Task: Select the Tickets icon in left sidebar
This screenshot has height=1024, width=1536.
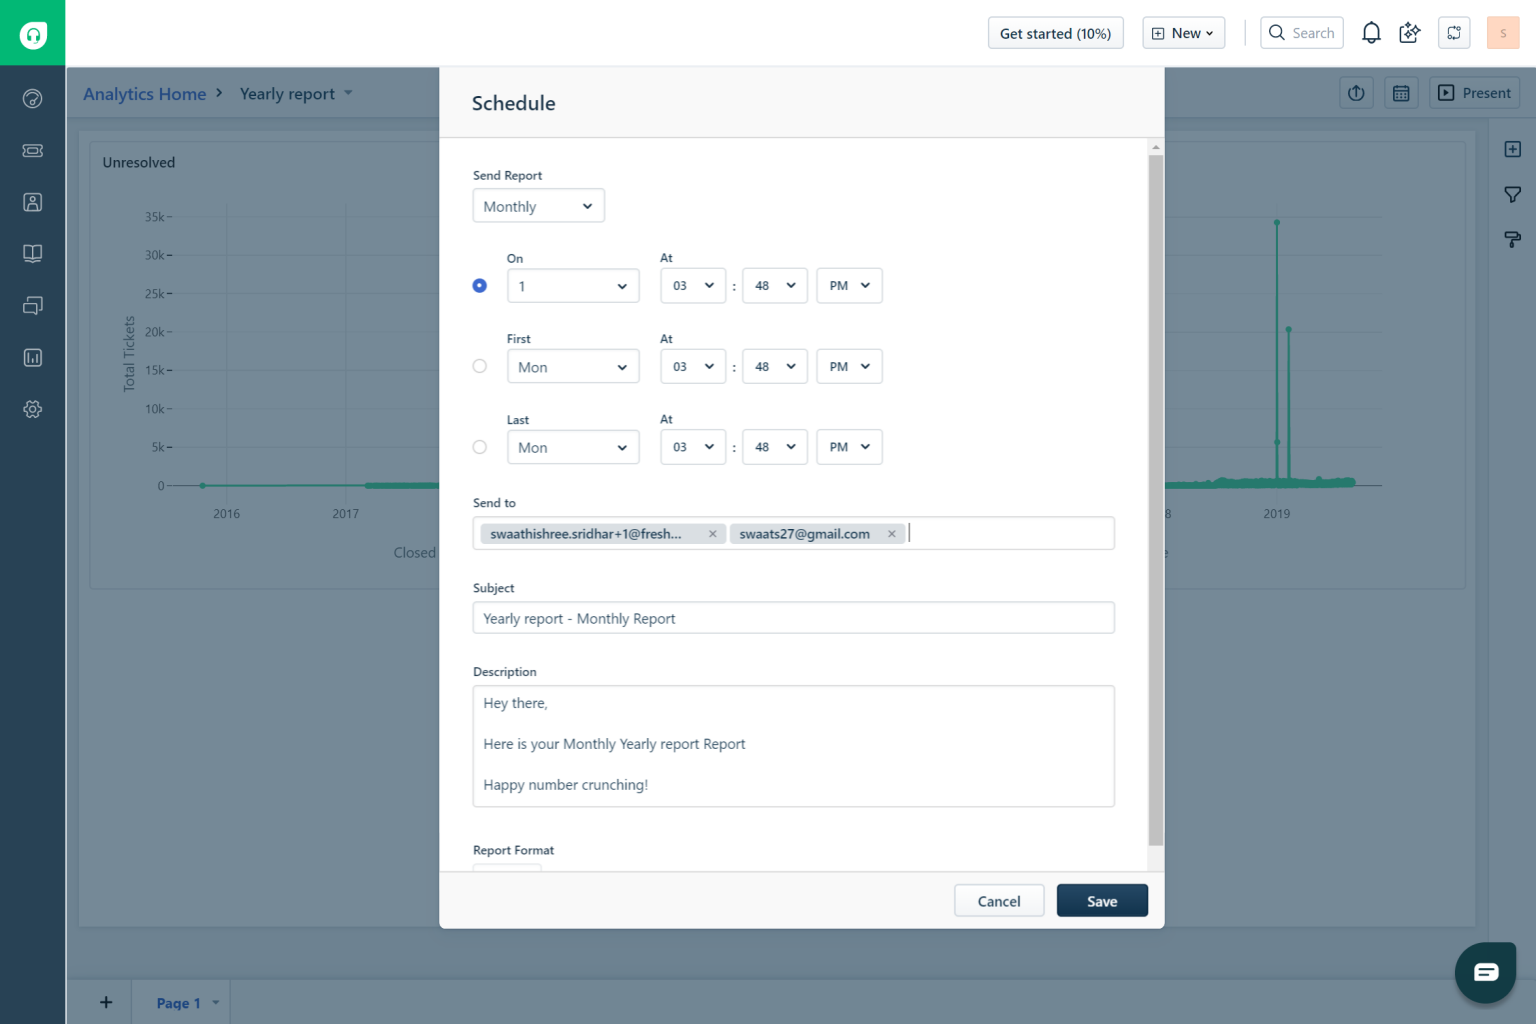Action: tap(32, 150)
